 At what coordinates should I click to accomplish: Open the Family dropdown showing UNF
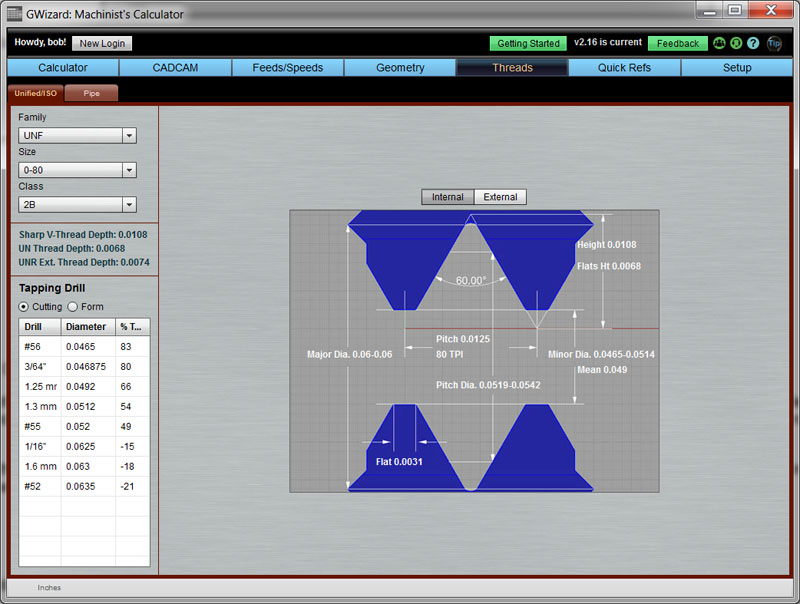[x=78, y=135]
